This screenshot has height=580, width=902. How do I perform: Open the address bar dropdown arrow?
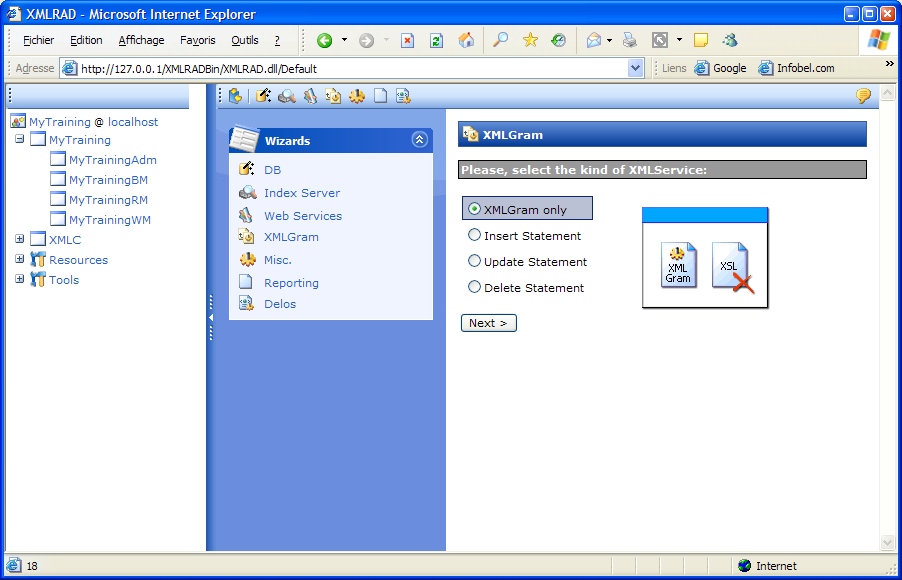coord(636,69)
